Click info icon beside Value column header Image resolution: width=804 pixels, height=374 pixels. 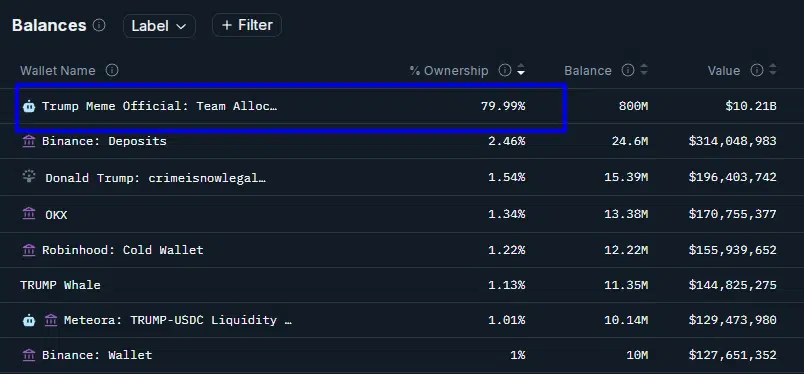pos(757,70)
